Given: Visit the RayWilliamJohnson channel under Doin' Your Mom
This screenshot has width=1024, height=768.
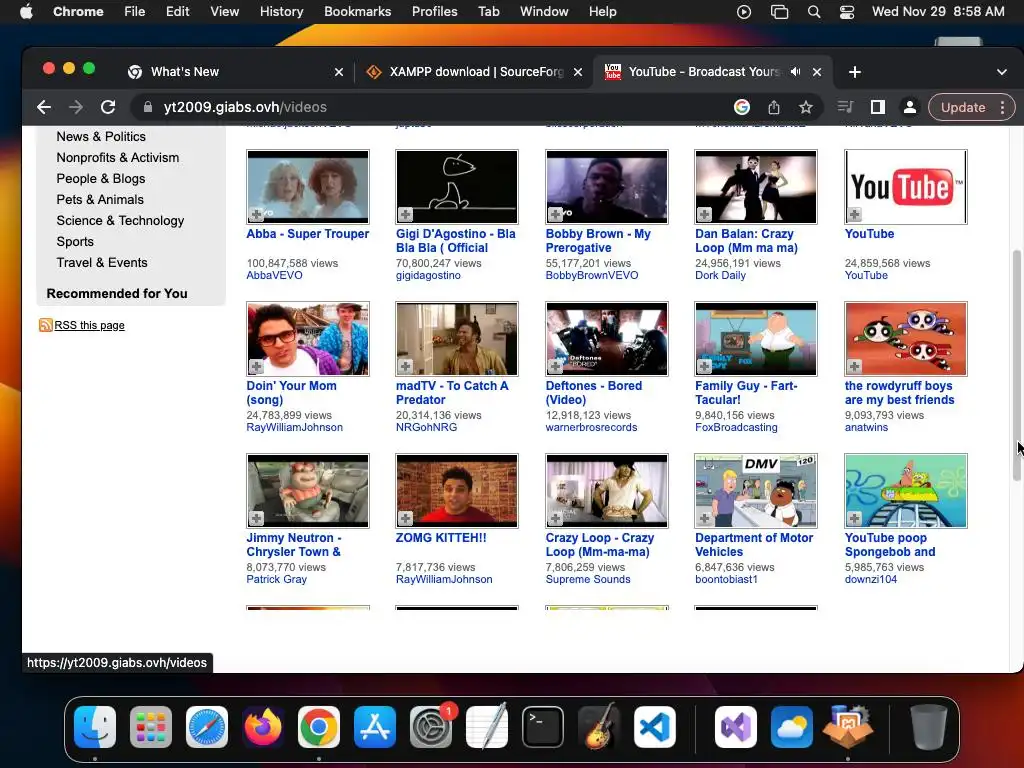Looking at the screenshot, I should coord(295,427).
